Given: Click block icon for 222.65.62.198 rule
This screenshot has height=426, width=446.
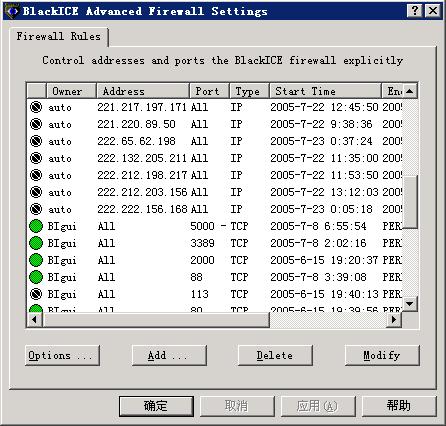Looking at the screenshot, I should click(36, 141).
